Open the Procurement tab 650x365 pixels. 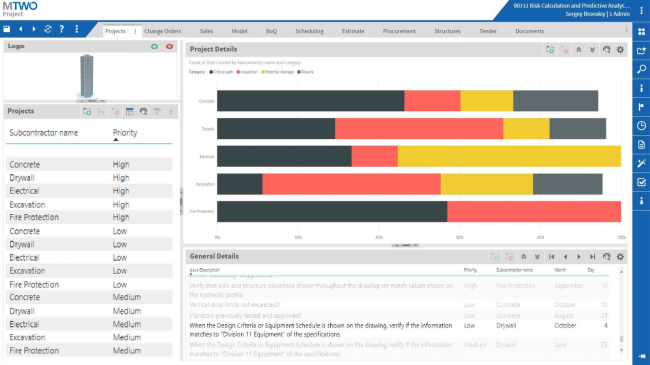coord(399,31)
